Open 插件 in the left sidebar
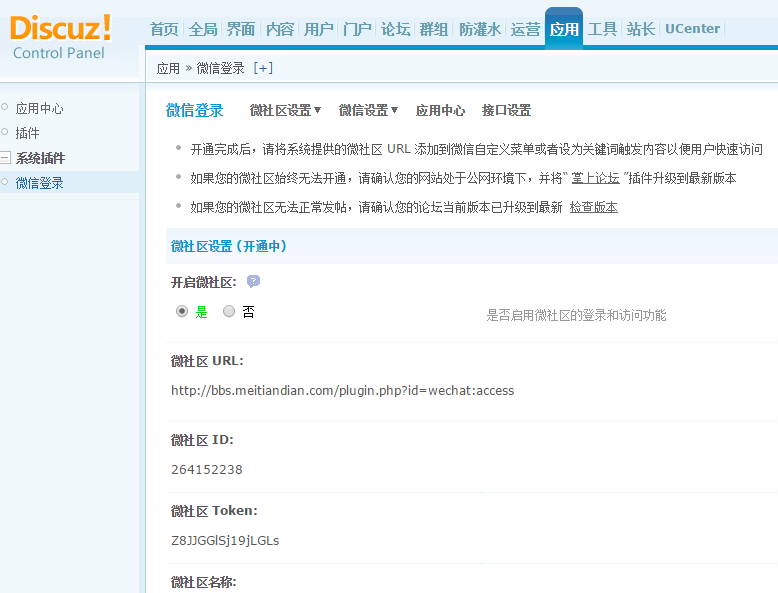Screen dimensions: 778x593 (x=27, y=133)
